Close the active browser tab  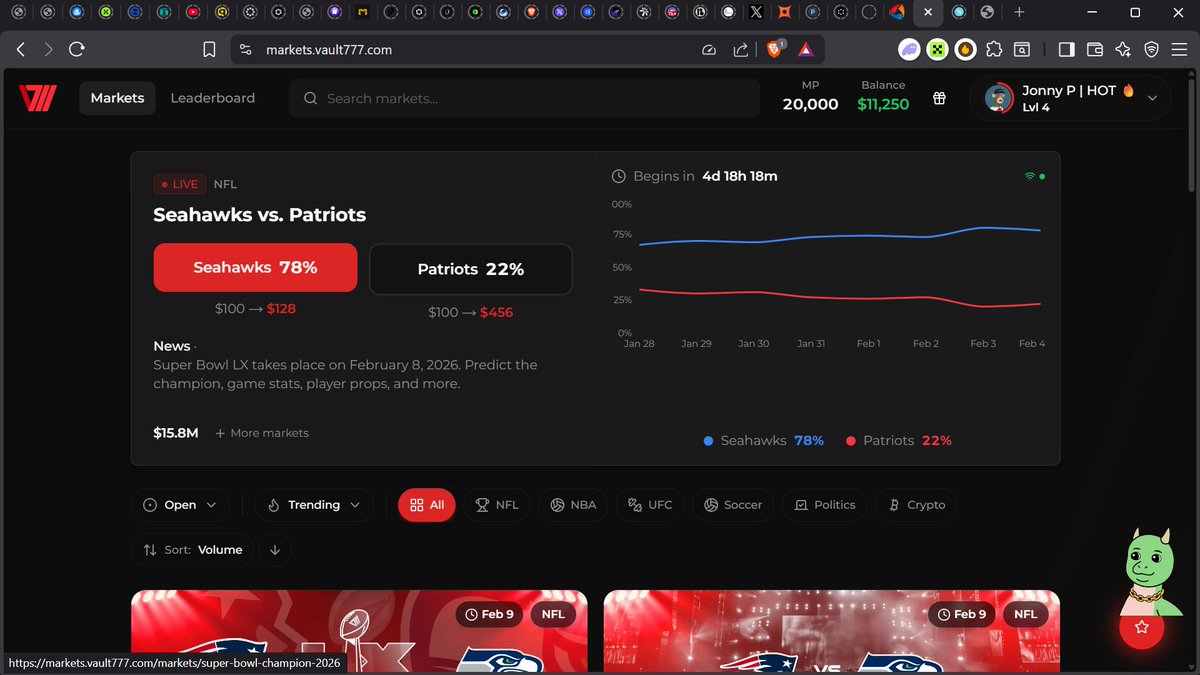click(x=928, y=12)
